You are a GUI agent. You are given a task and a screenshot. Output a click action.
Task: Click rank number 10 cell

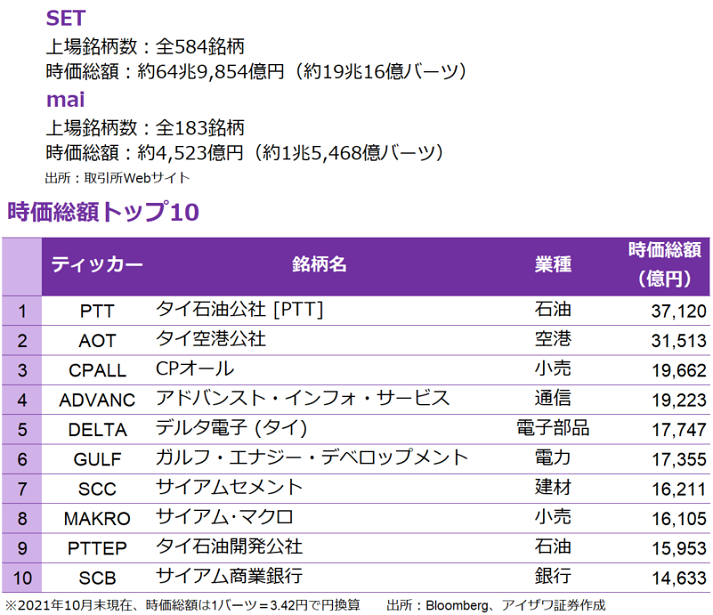tap(22, 578)
